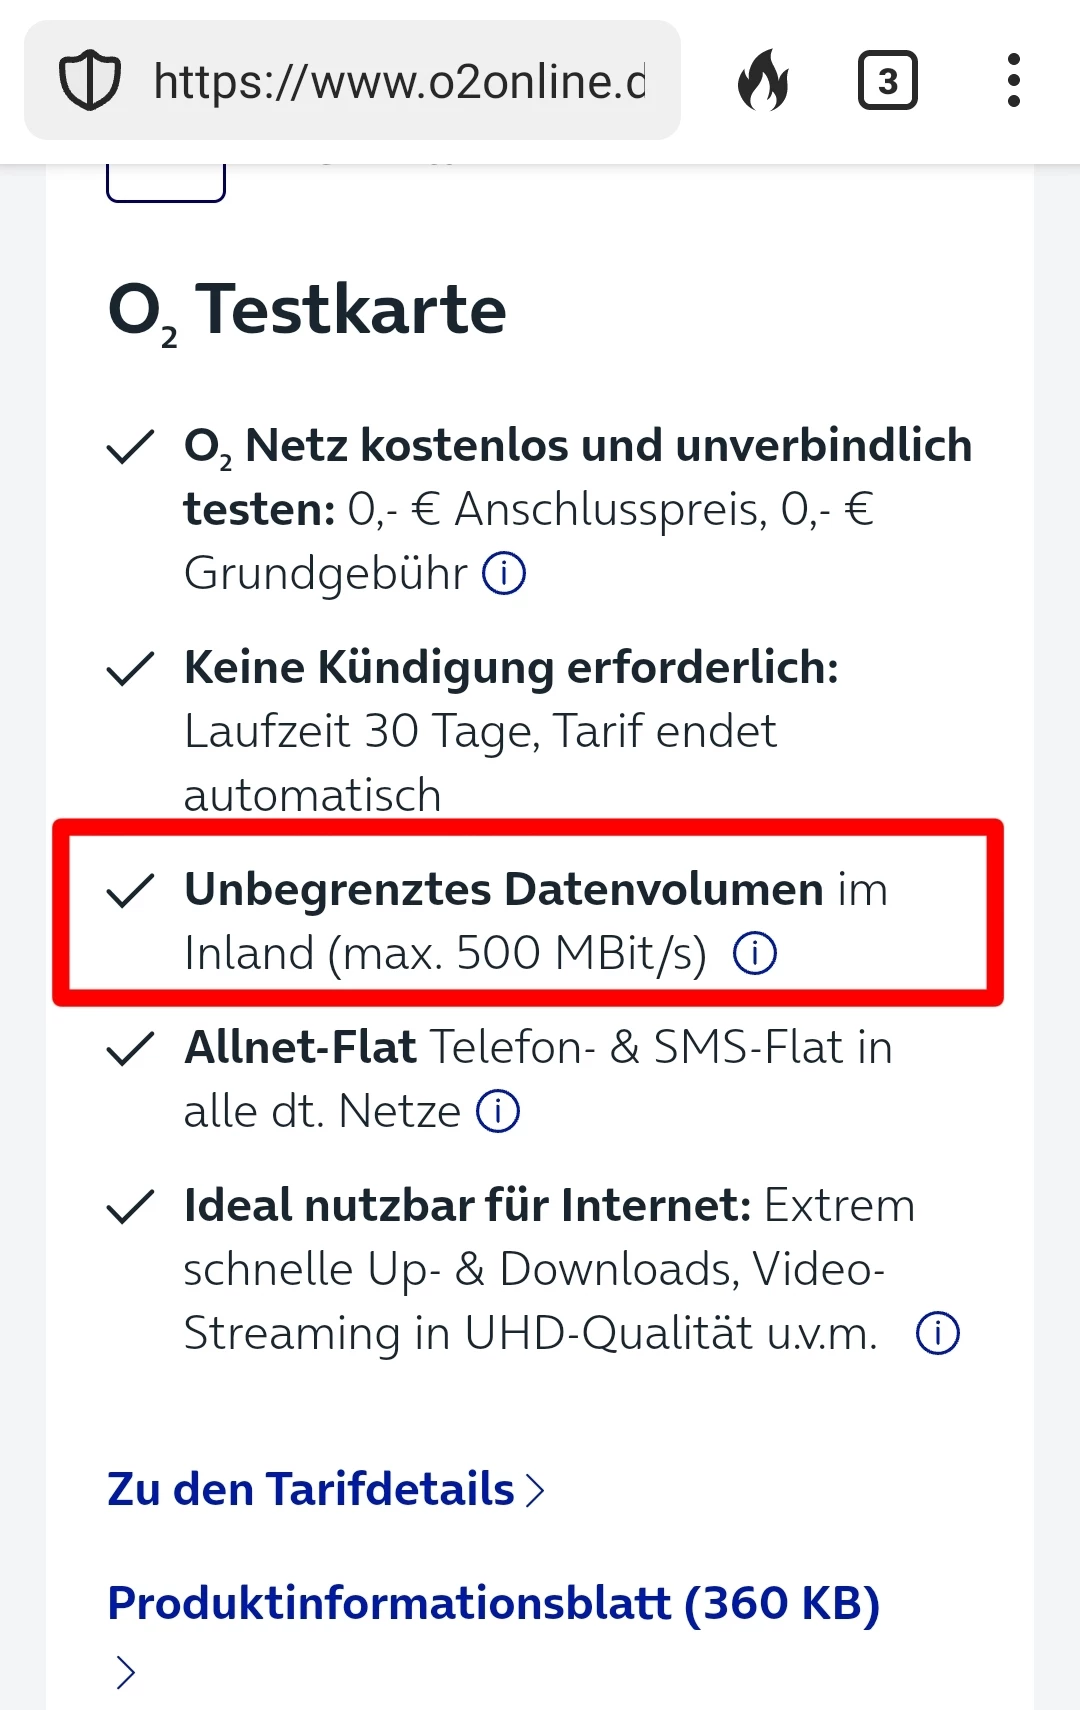Open info icon after UHD-Qualität u.v.m.
The height and width of the screenshot is (1710, 1080).
pos(937,1333)
